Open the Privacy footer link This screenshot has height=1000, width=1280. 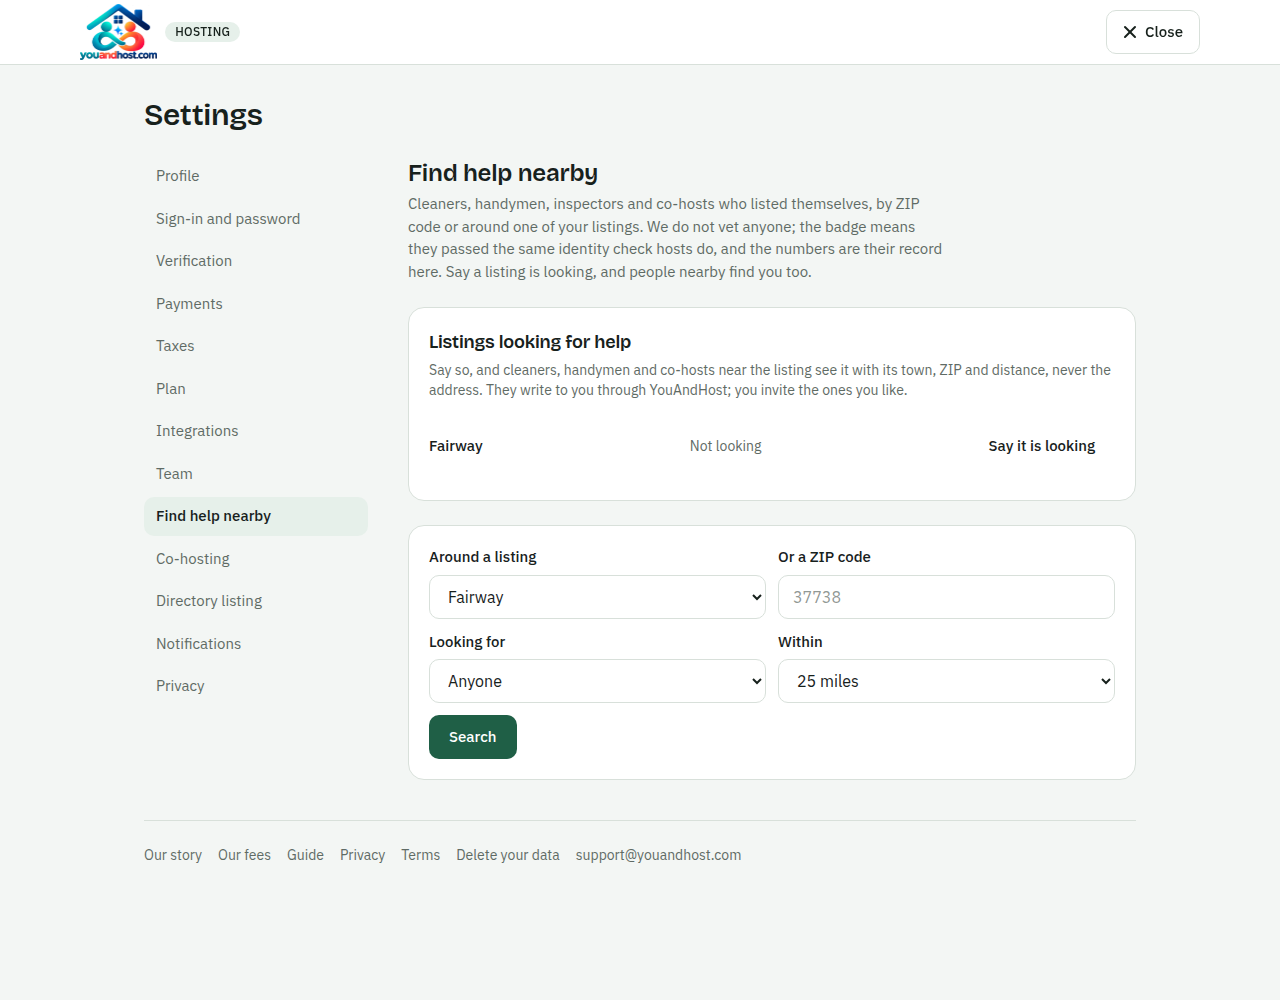coord(362,855)
